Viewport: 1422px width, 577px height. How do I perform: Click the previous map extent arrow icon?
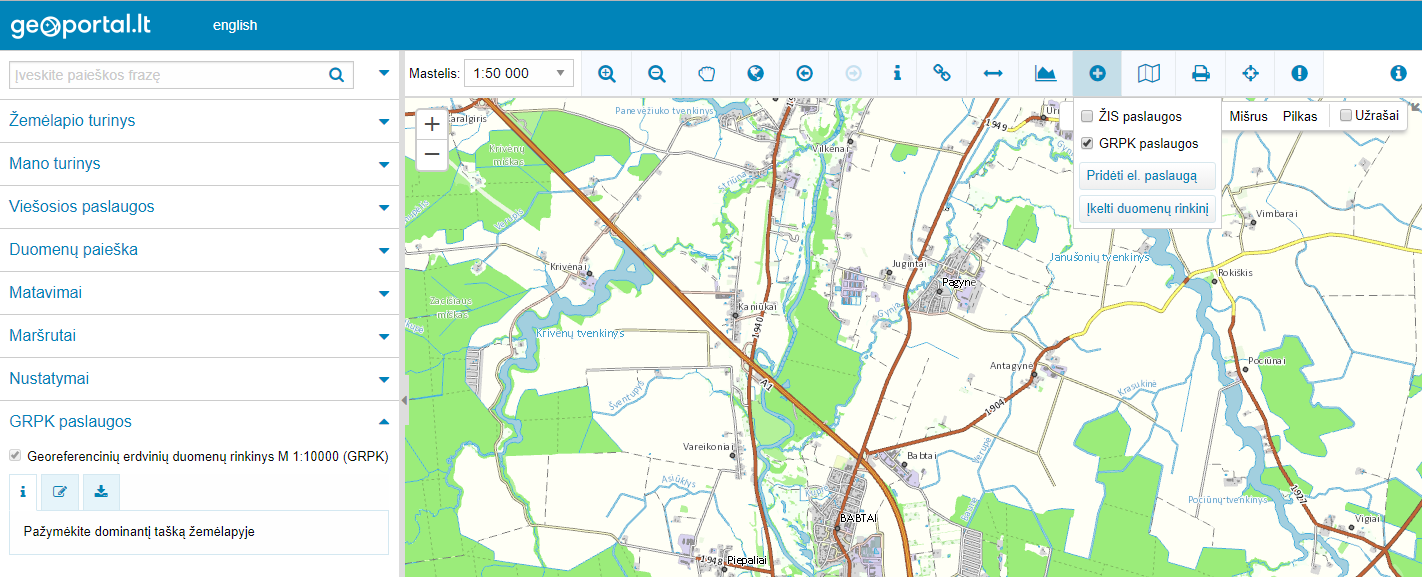click(x=804, y=73)
